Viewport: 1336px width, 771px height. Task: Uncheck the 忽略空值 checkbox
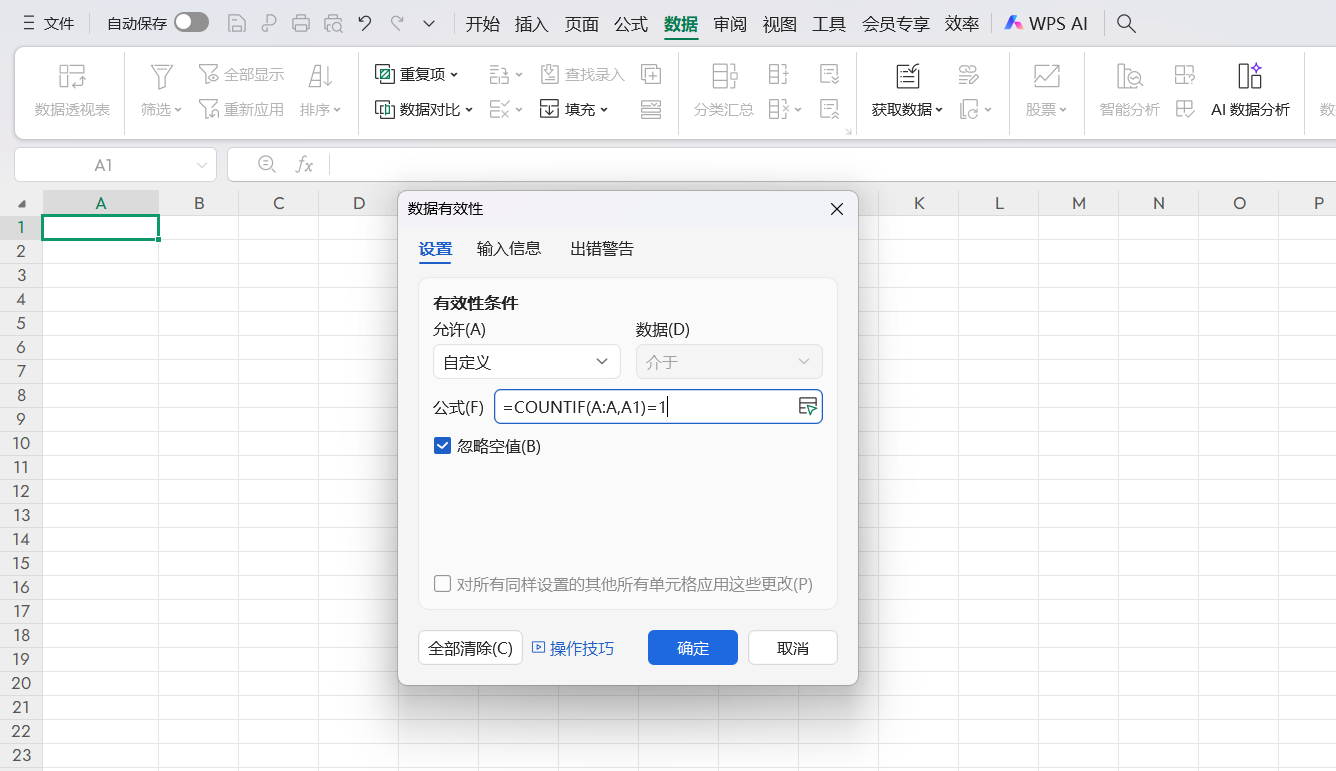click(443, 446)
